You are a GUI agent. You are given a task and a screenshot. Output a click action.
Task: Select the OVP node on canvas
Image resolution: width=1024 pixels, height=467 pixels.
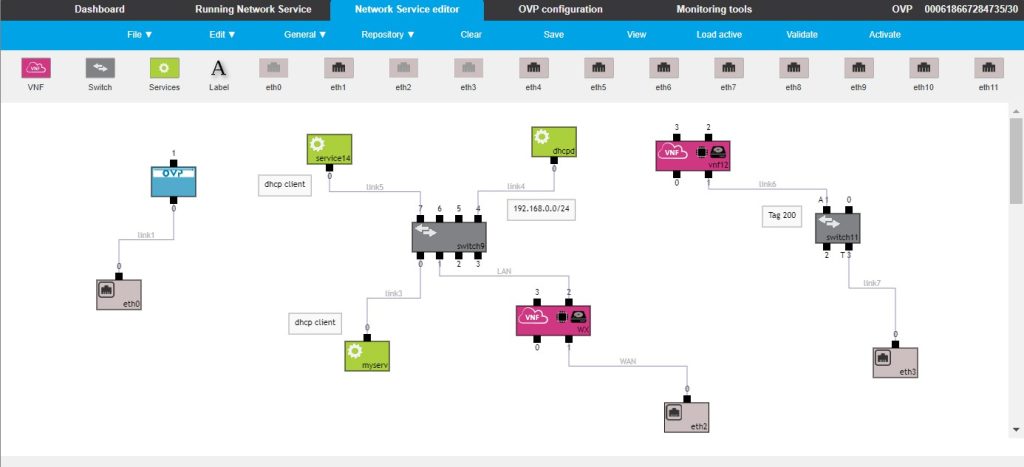(173, 182)
